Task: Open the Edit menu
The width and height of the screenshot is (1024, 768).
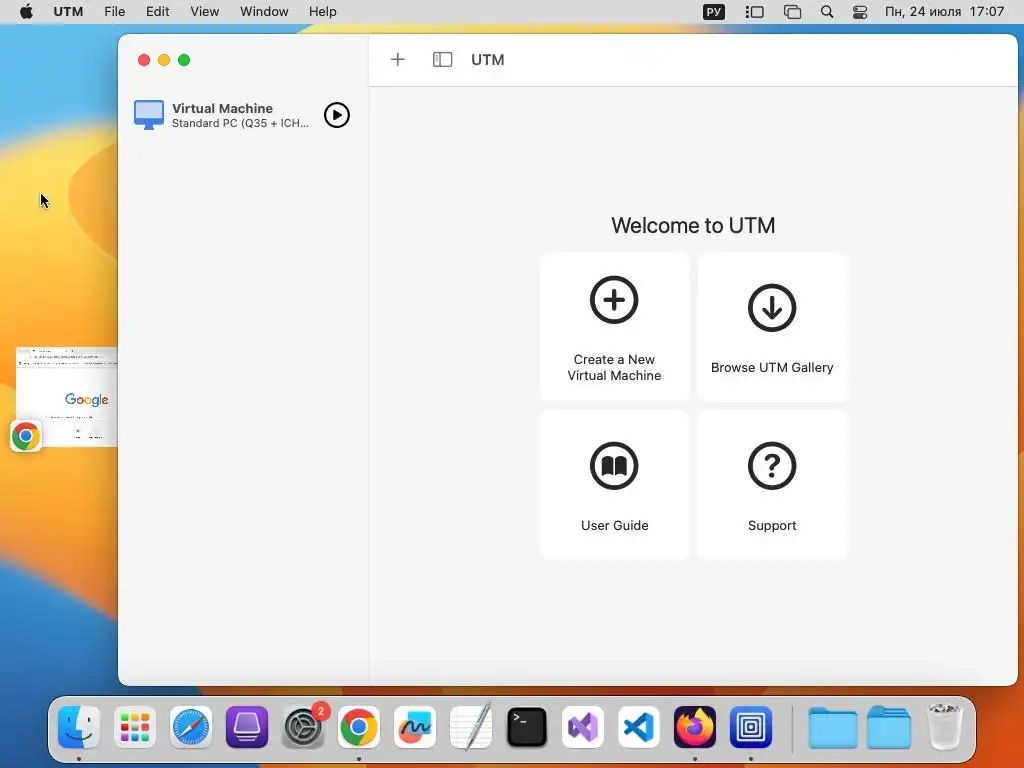Action: [157, 12]
